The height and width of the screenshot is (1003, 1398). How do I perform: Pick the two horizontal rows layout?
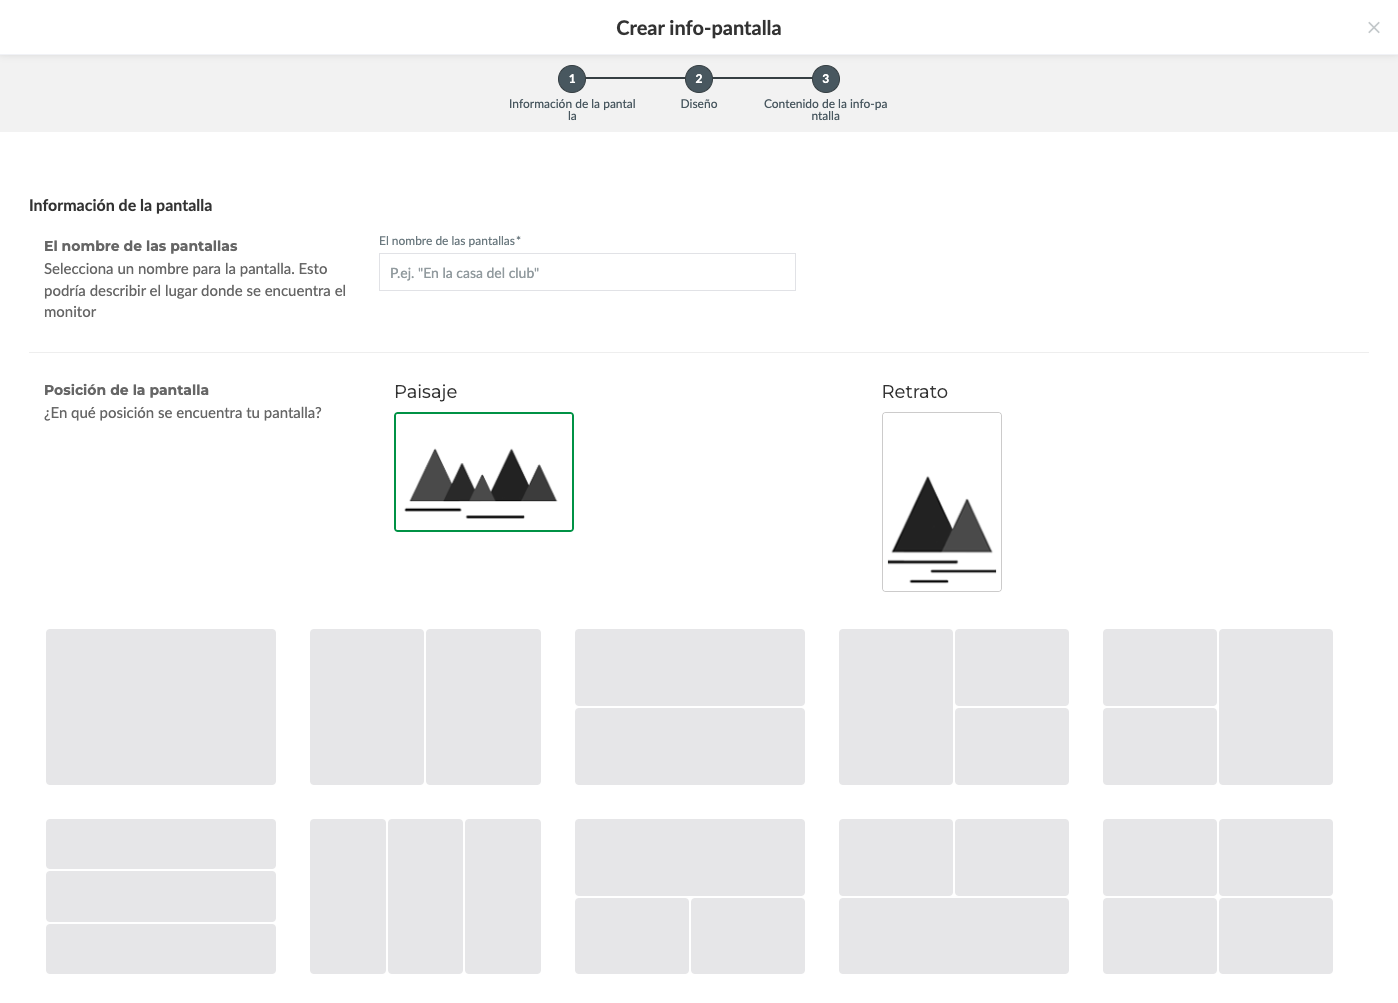(689, 707)
